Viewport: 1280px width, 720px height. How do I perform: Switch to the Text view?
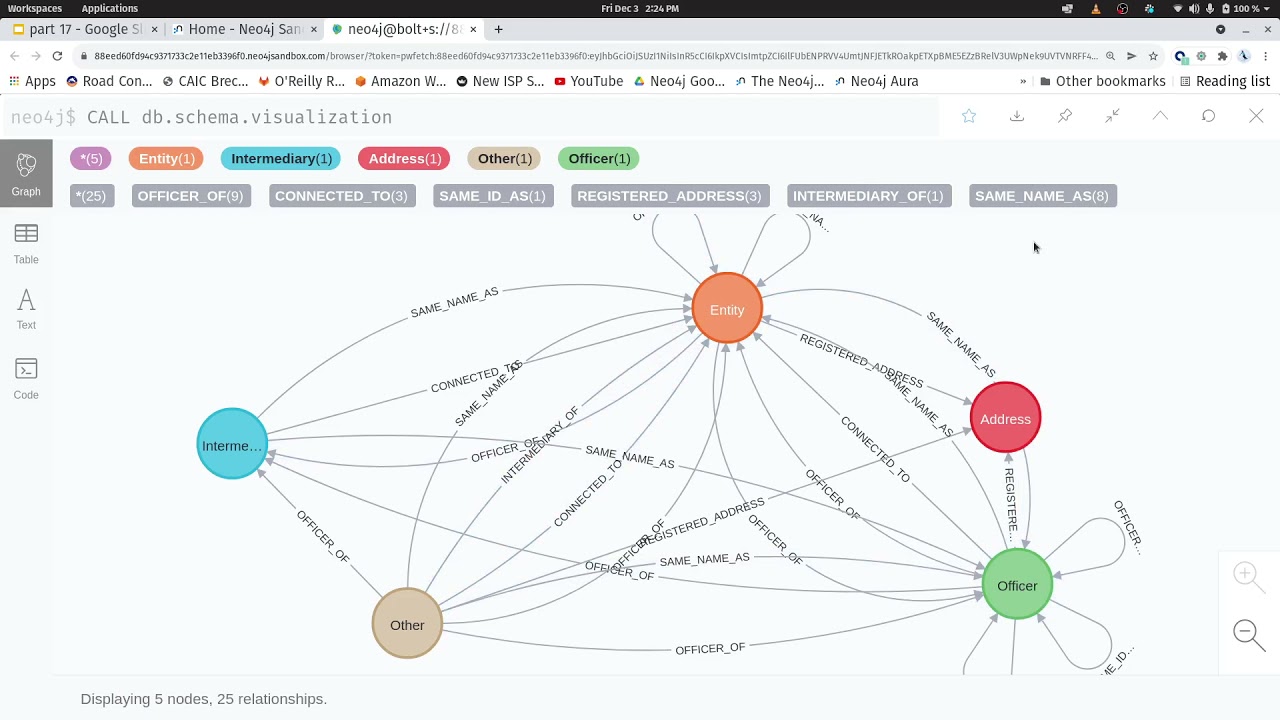tap(26, 309)
